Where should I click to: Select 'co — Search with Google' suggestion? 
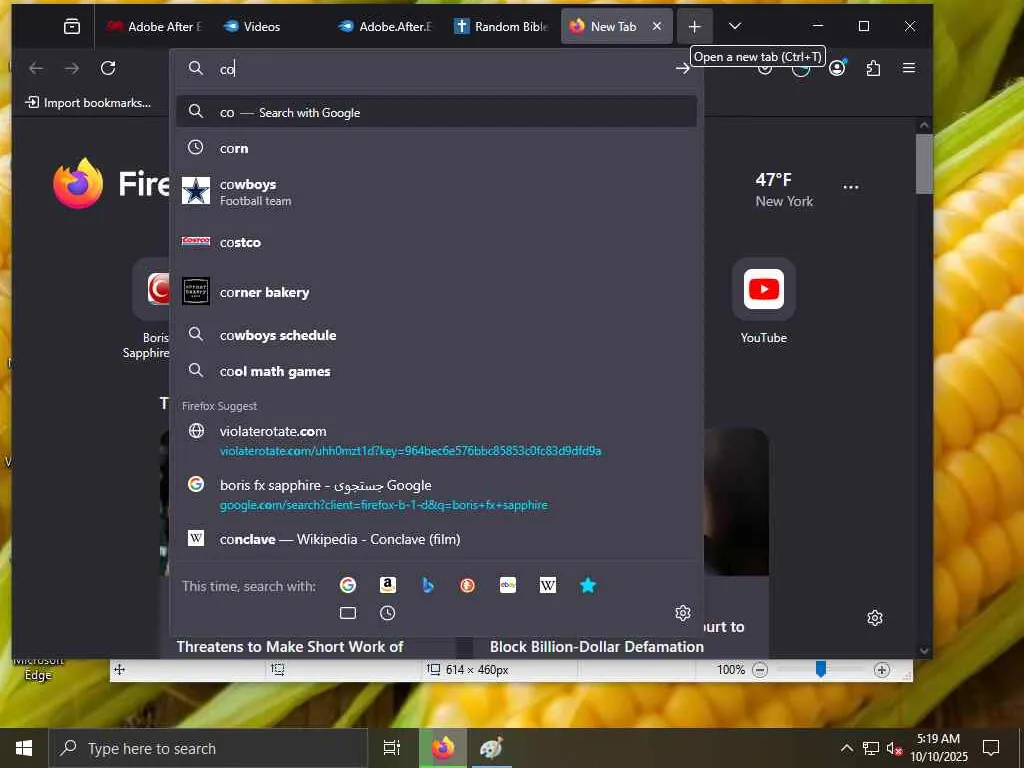pyautogui.click(x=436, y=112)
